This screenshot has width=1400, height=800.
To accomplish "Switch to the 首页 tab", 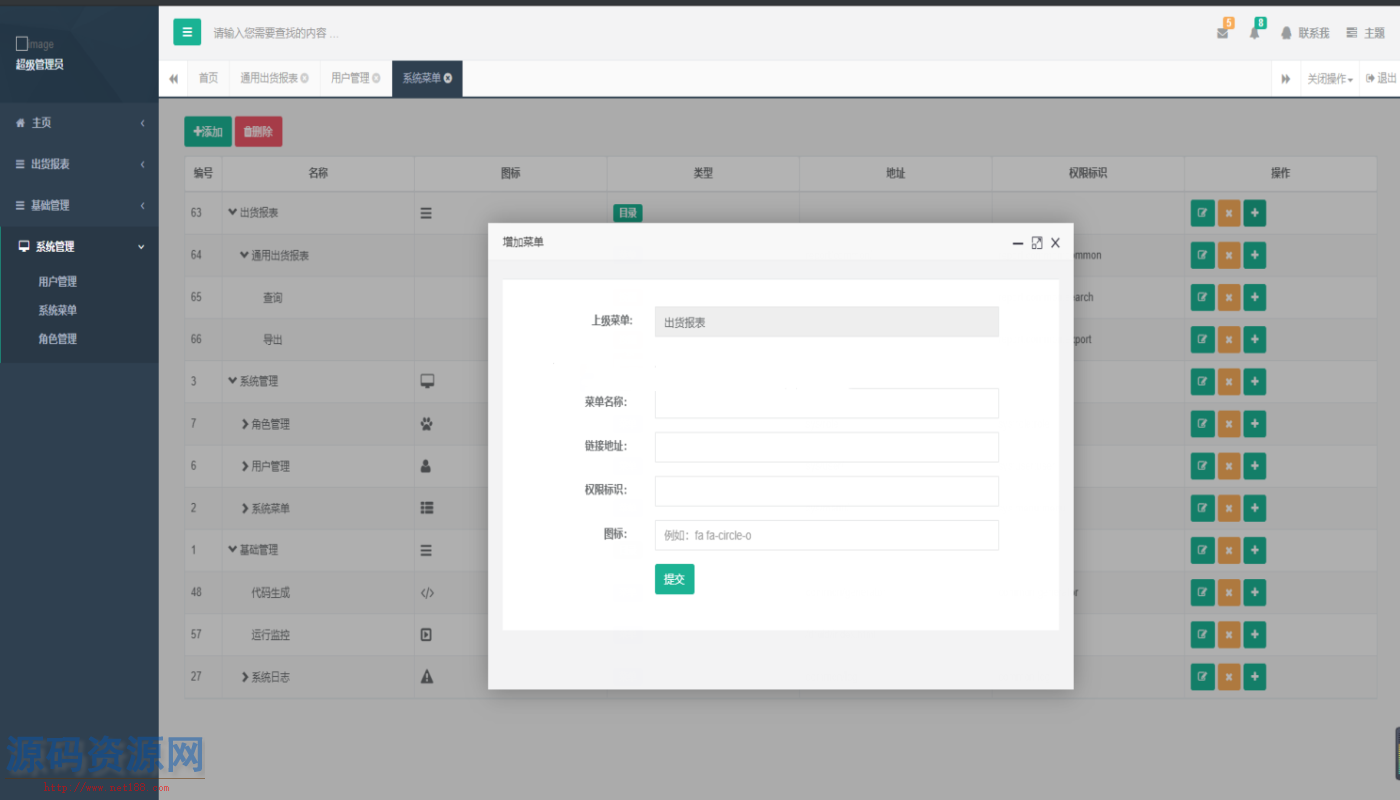I will (208, 78).
